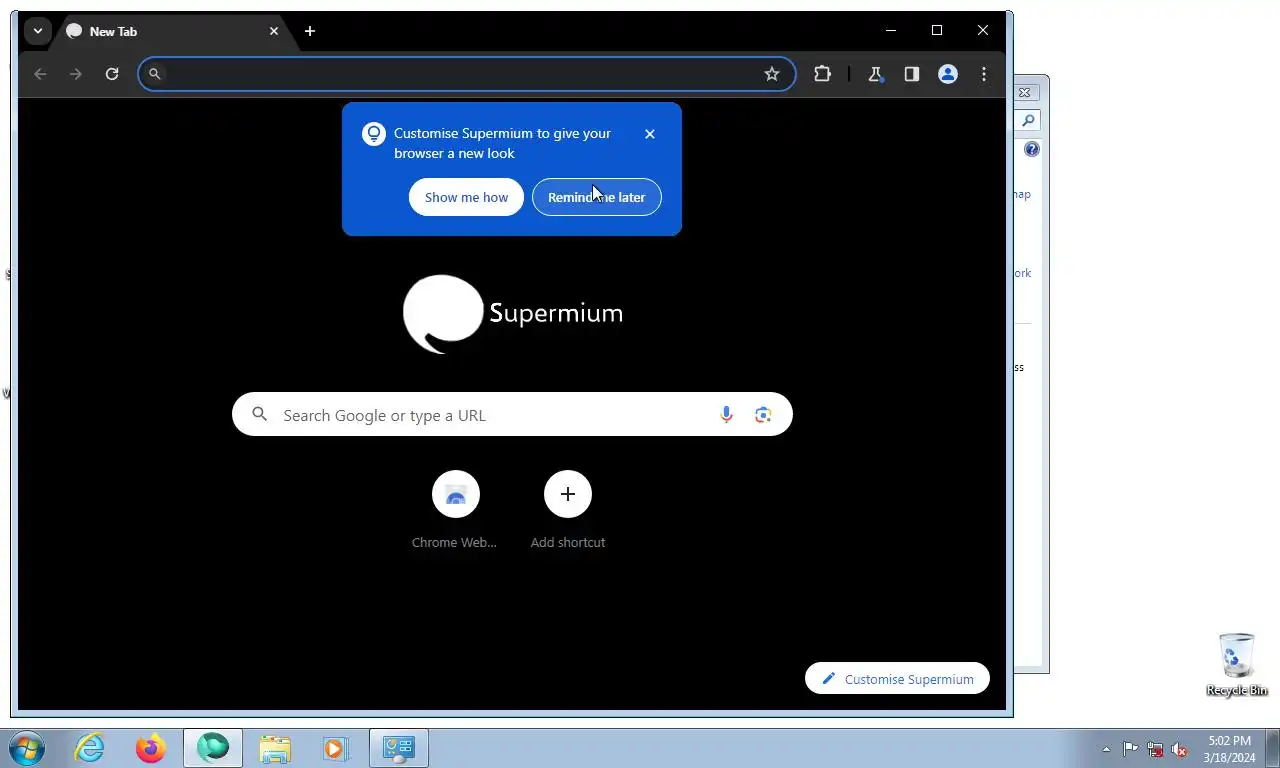Click the browser back arrow
The width and height of the screenshot is (1280, 768).
[40, 74]
